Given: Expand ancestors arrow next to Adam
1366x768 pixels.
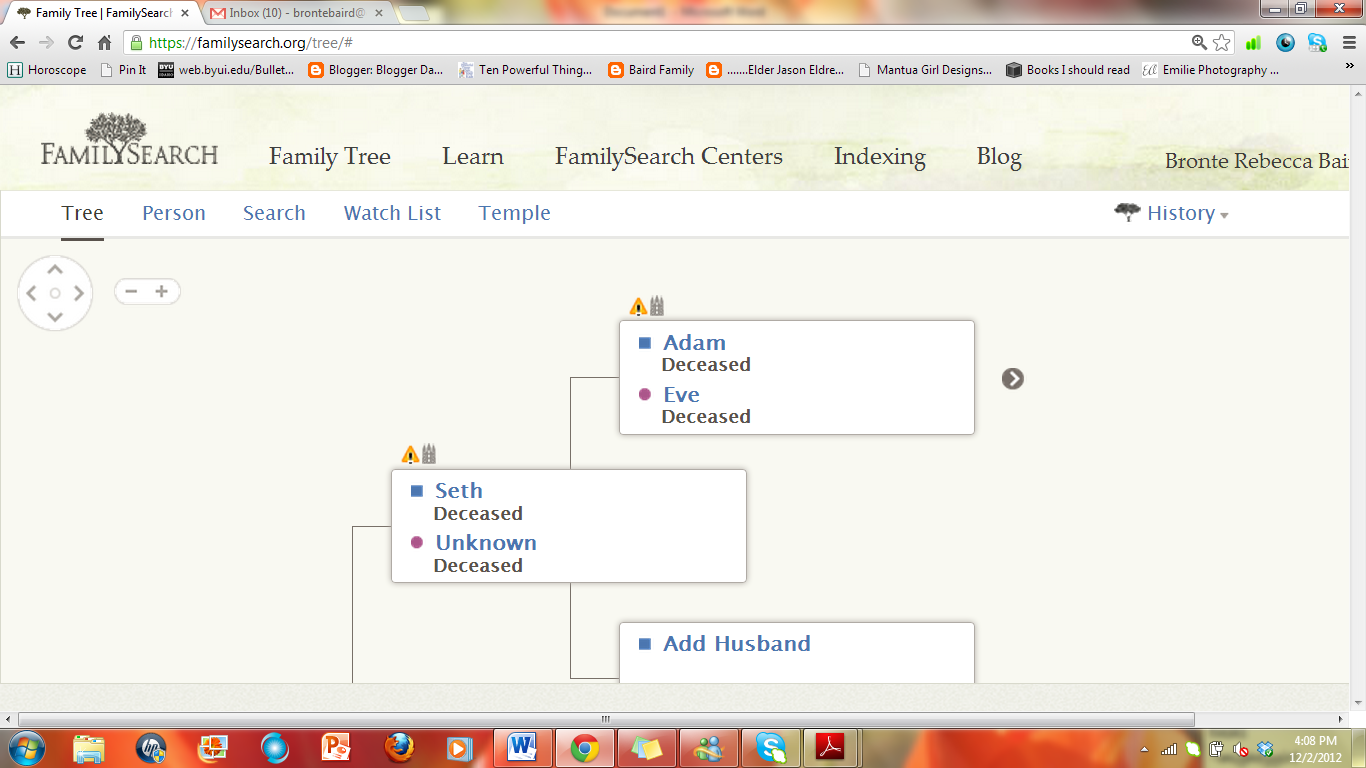Looking at the screenshot, I should [x=1013, y=378].
